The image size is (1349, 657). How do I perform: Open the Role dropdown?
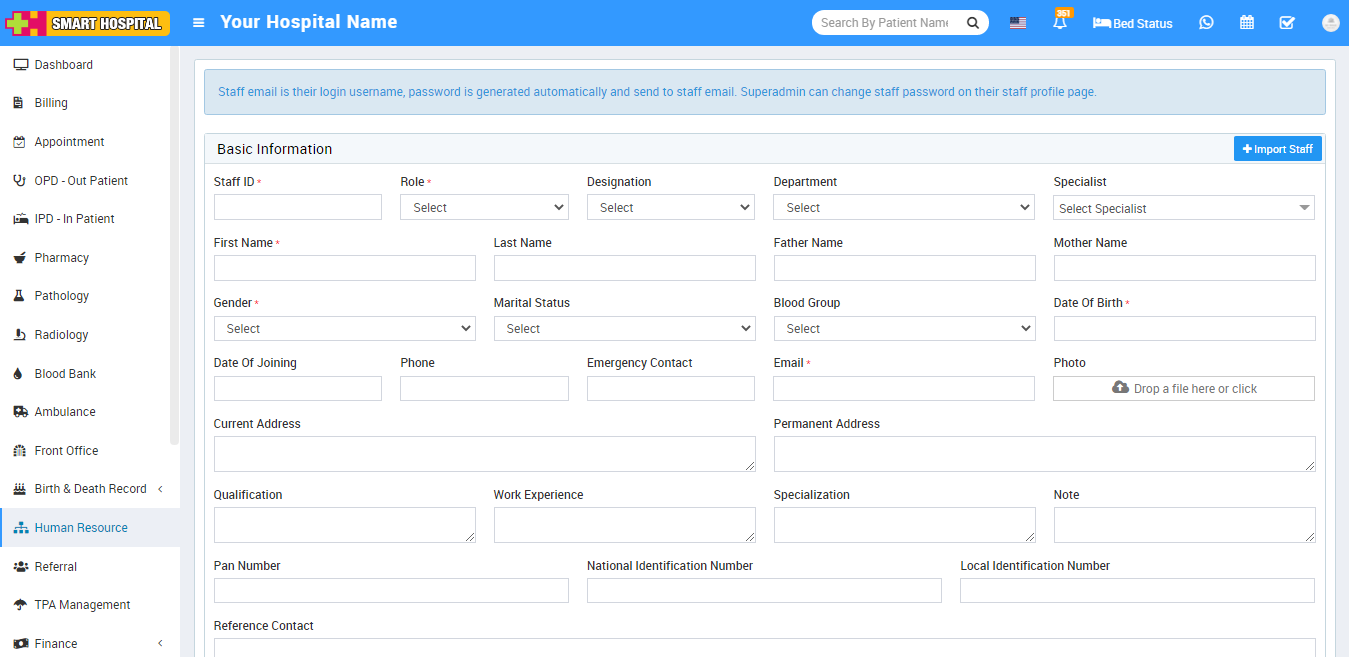click(484, 207)
